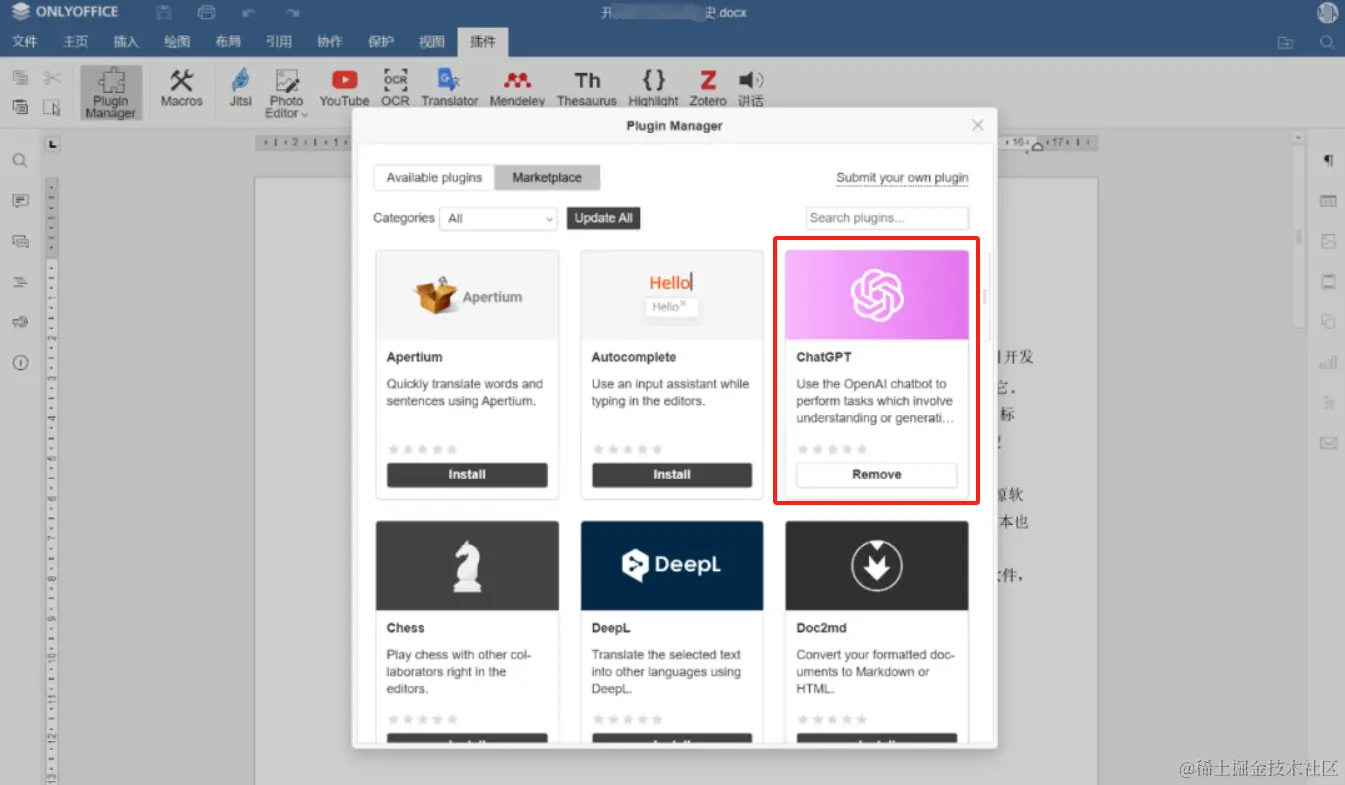Viewport: 1345px width, 785px height.
Task: Remove the ChatGPT plugin
Action: point(877,475)
